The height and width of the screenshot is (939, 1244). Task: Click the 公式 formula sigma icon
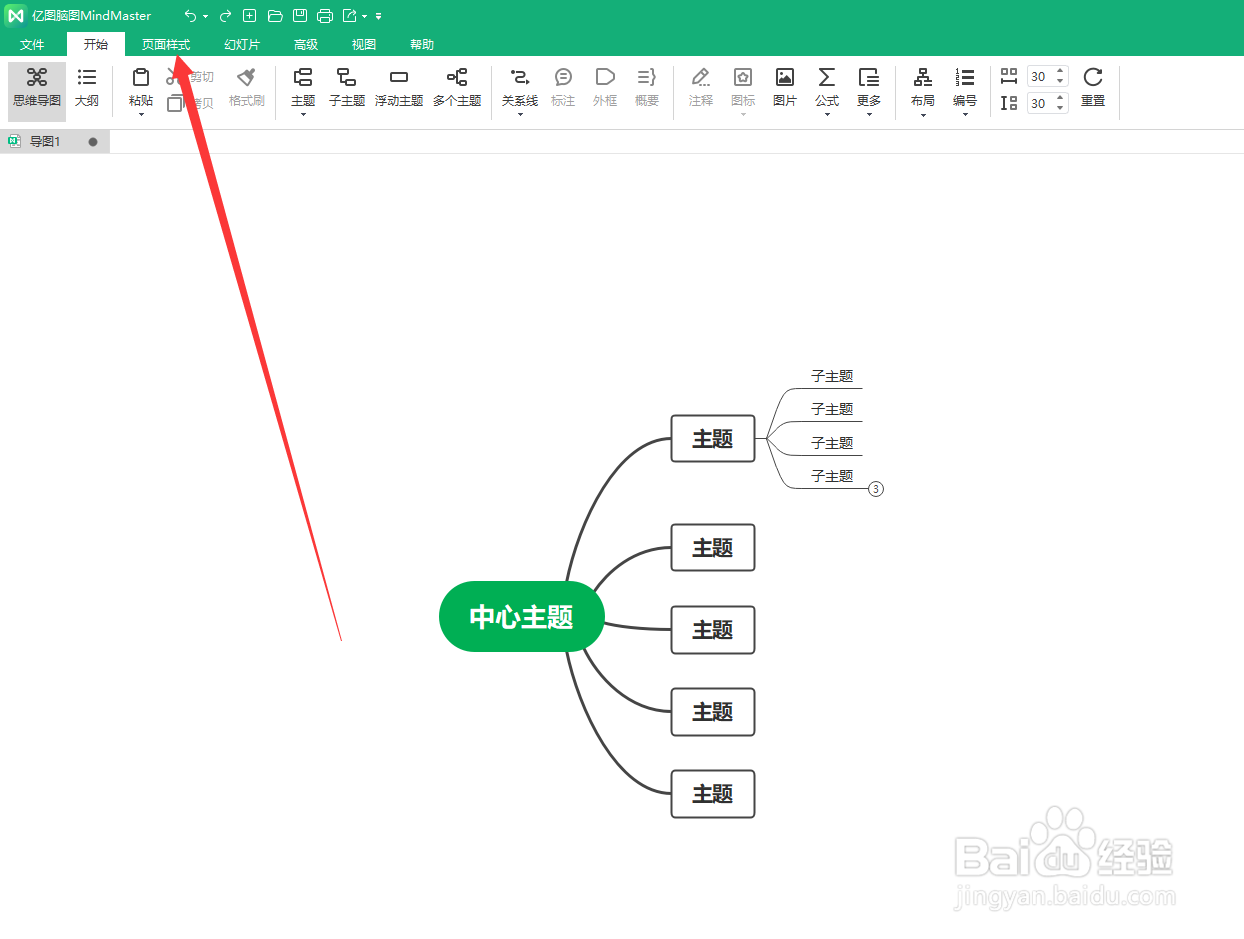[x=827, y=78]
